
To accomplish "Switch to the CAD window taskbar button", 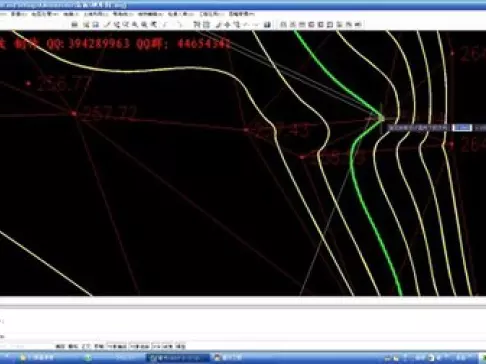I will coord(178,358).
